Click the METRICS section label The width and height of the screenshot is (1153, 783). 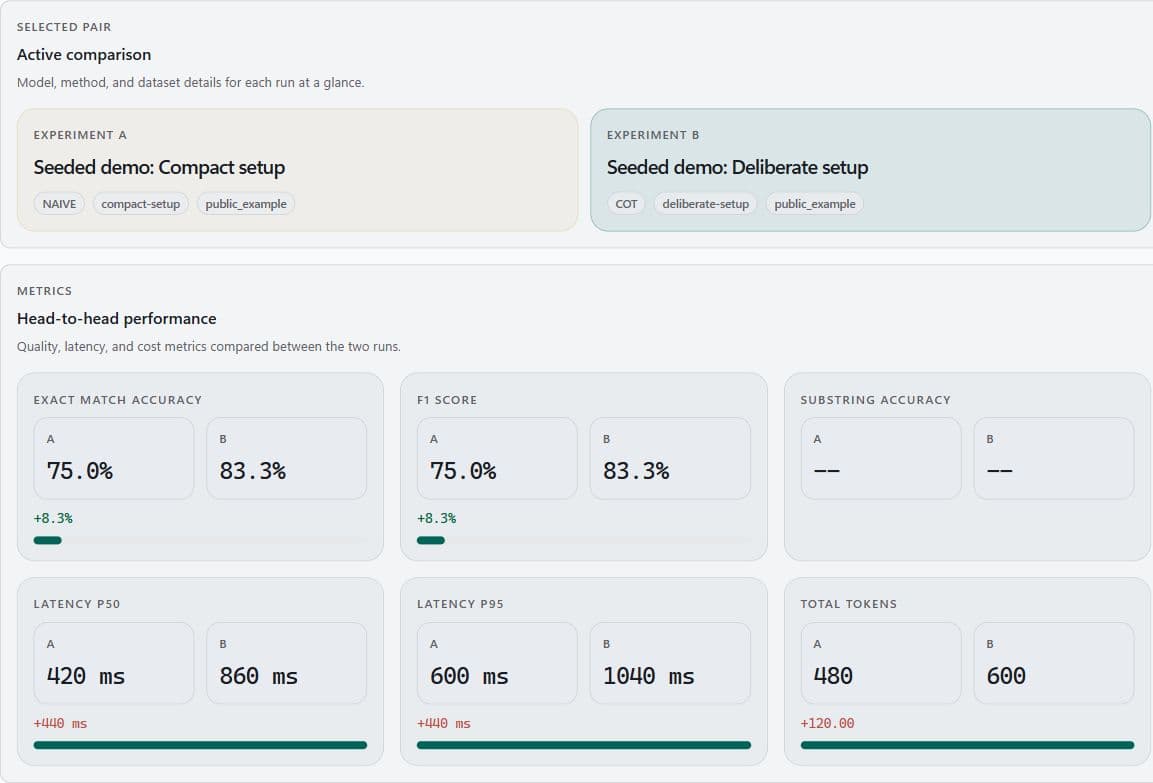coord(45,291)
